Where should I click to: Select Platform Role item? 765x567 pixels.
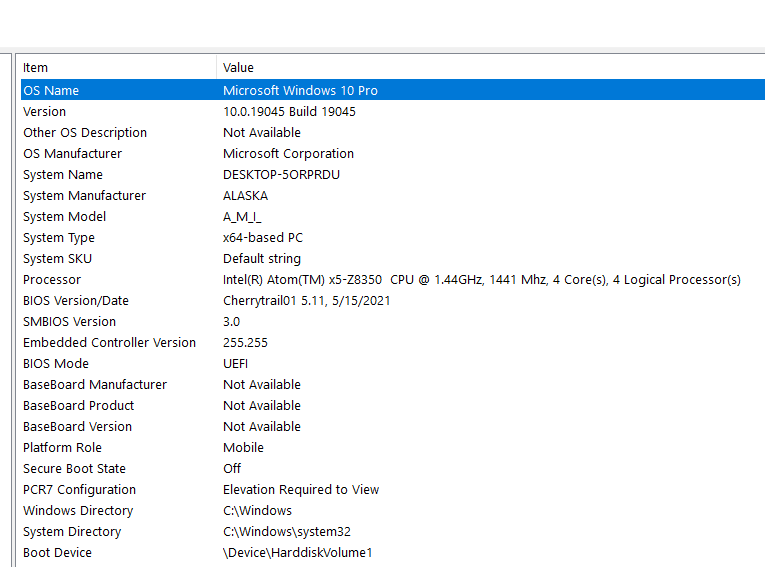pos(62,447)
